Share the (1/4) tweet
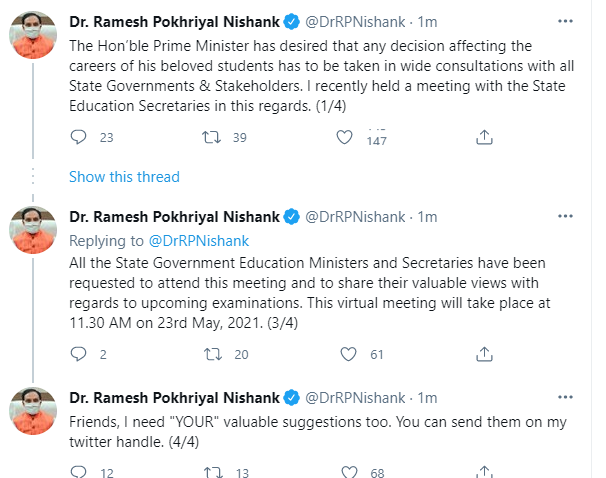 (x=484, y=137)
